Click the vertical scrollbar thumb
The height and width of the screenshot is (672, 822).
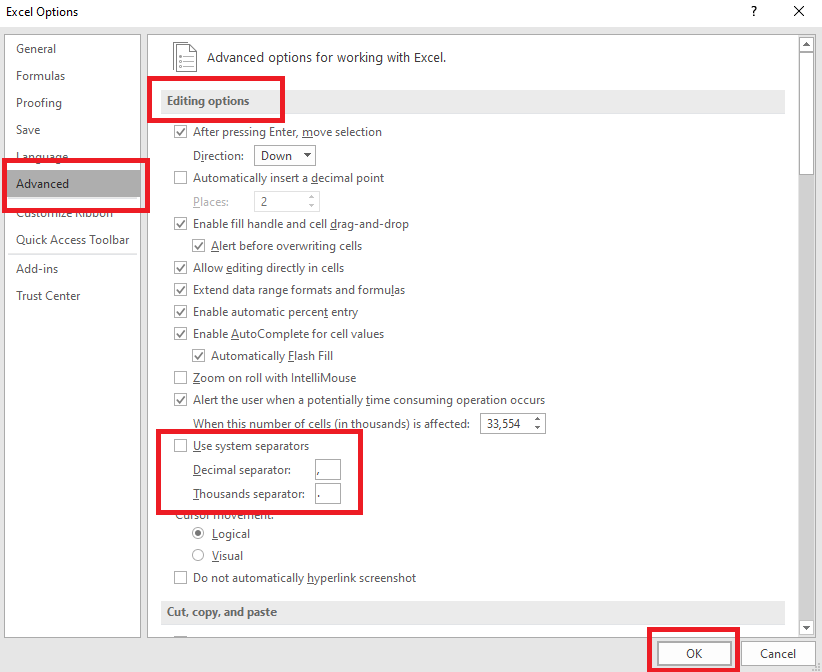coord(806,113)
